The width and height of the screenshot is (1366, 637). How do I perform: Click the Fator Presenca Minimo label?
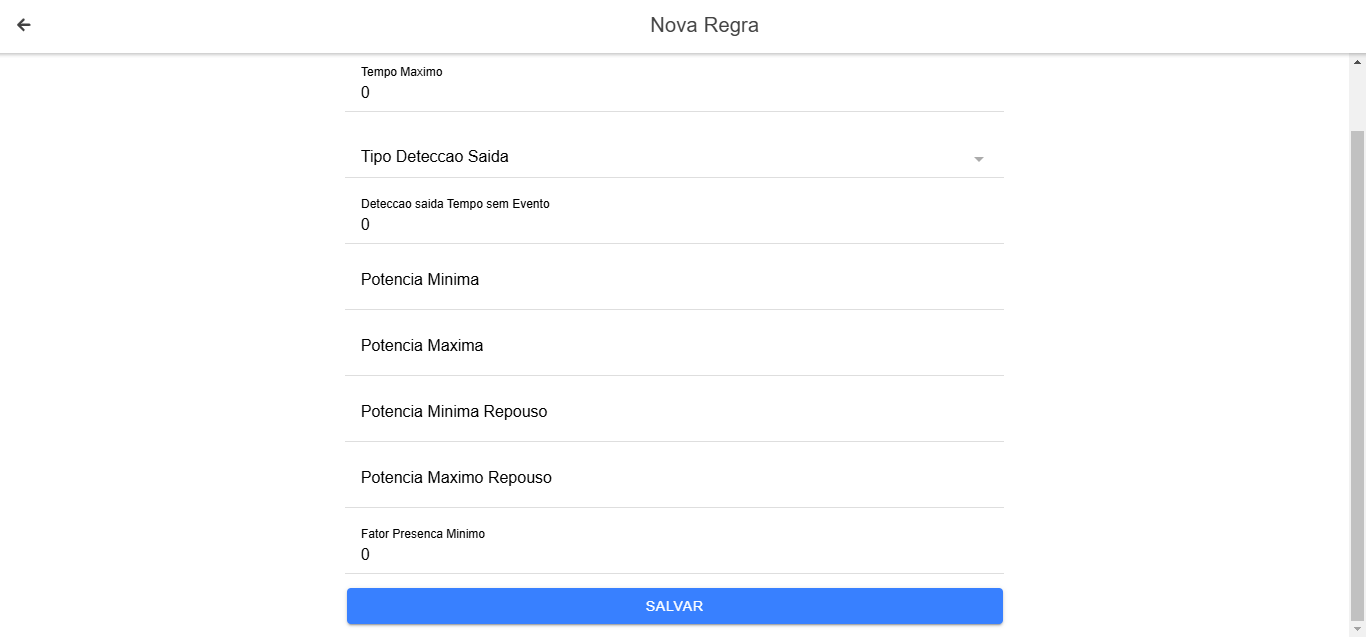(x=422, y=534)
